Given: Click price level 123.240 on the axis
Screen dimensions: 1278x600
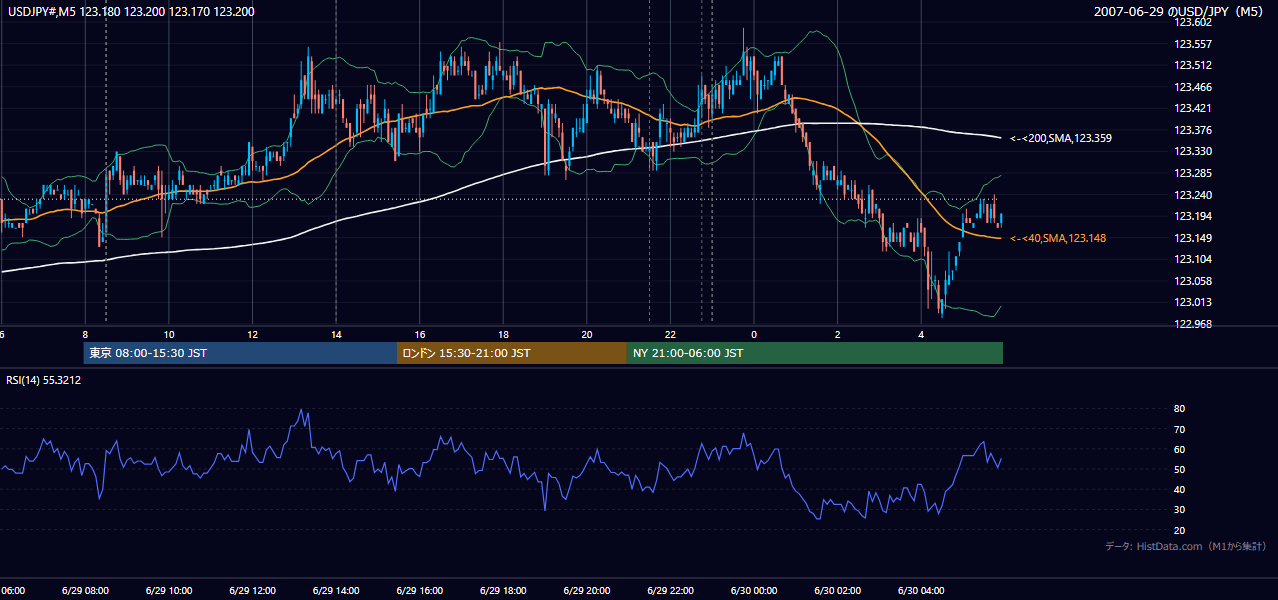Looking at the screenshot, I should point(1192,195).
